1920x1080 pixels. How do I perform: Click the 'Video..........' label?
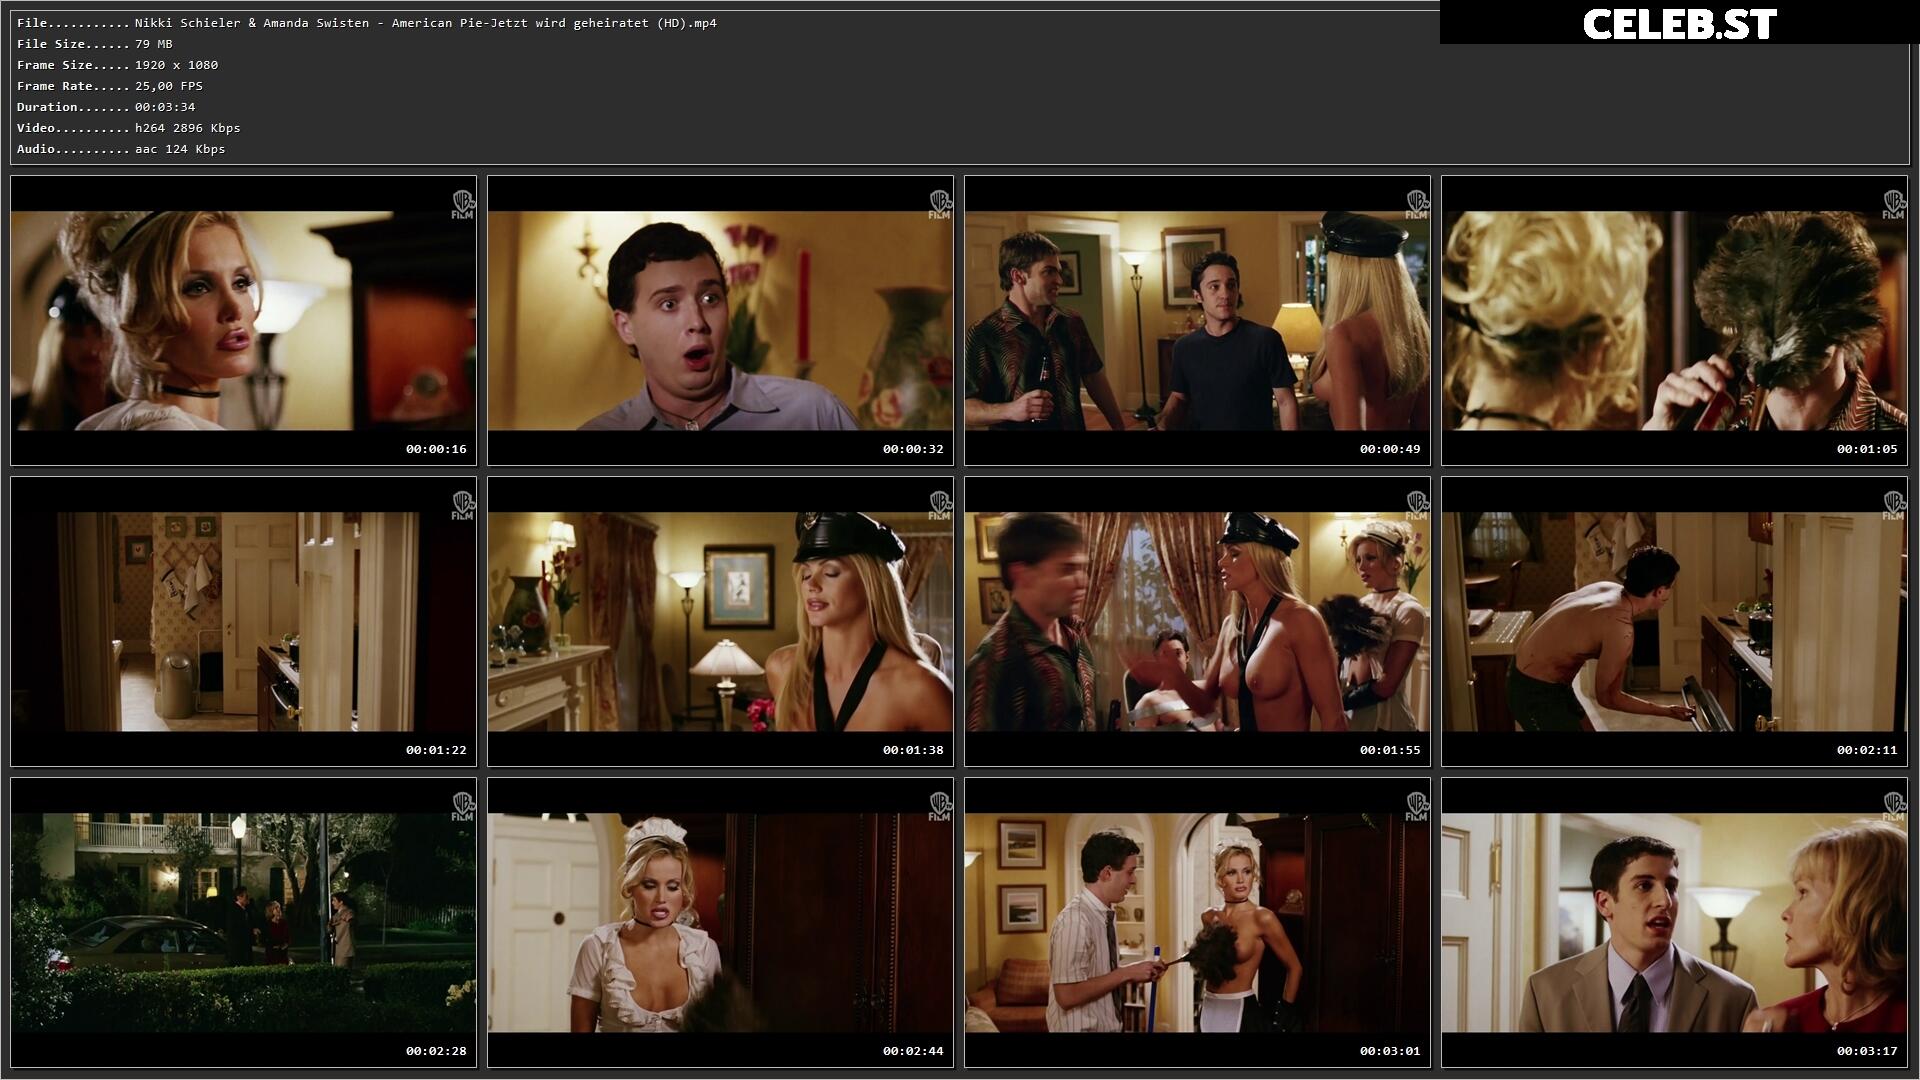pyautogui.click(x=73, y=128)
